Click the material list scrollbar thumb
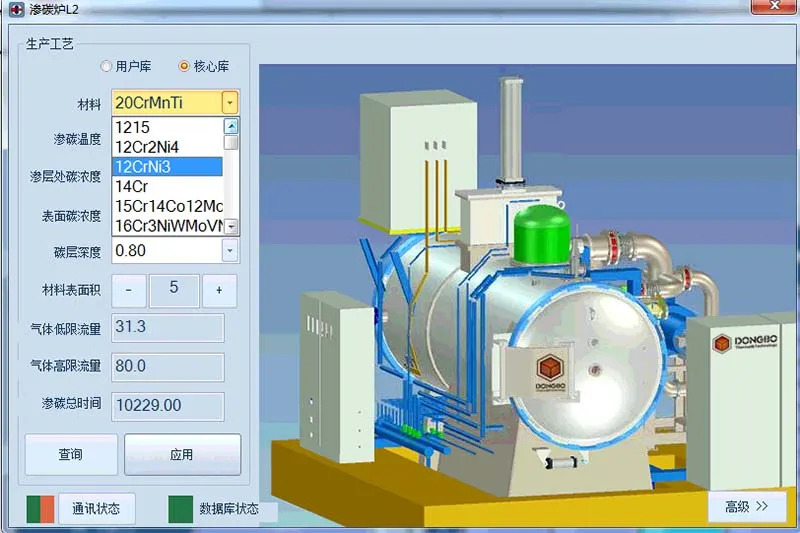The height and width of the screenshot is (533, 800). (231, 142)
